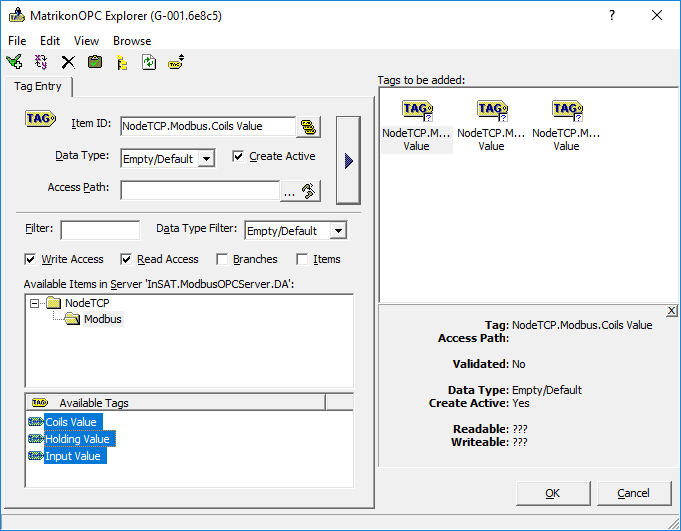Click the tag icon button beside Item ID
Viewport: 681px width, 531px height.
309,126
